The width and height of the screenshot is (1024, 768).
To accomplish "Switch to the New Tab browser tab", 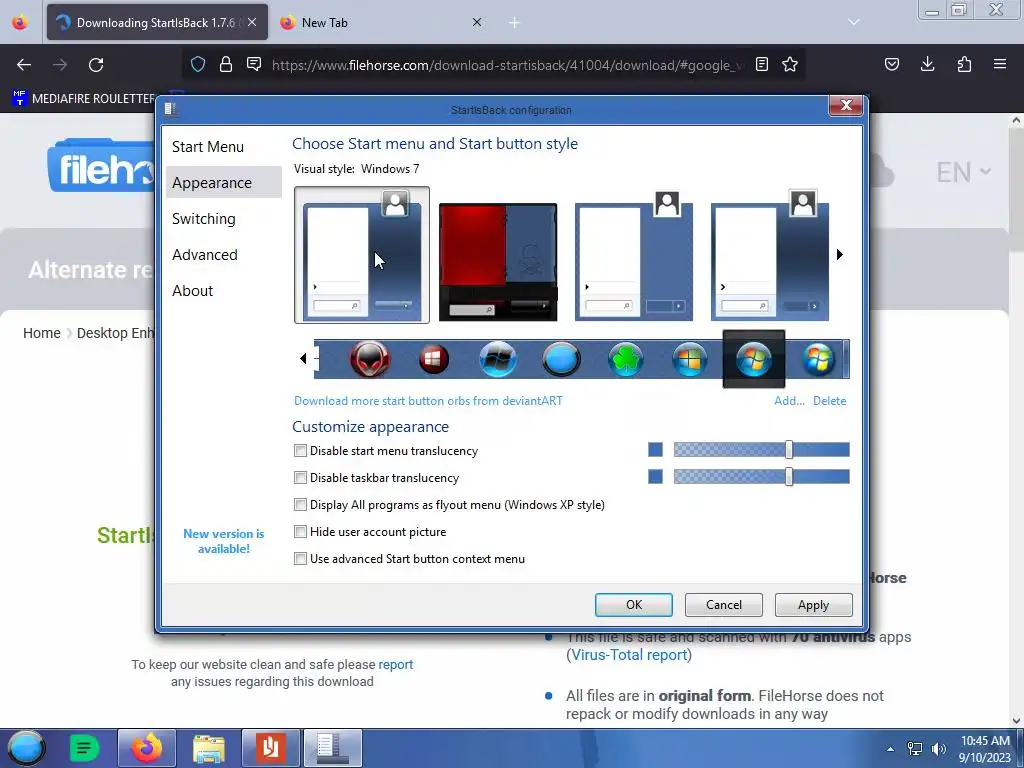I will 383,23.
